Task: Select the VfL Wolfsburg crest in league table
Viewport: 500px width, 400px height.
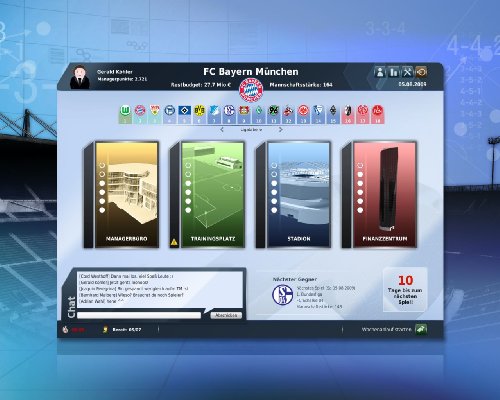Action: 125,110
